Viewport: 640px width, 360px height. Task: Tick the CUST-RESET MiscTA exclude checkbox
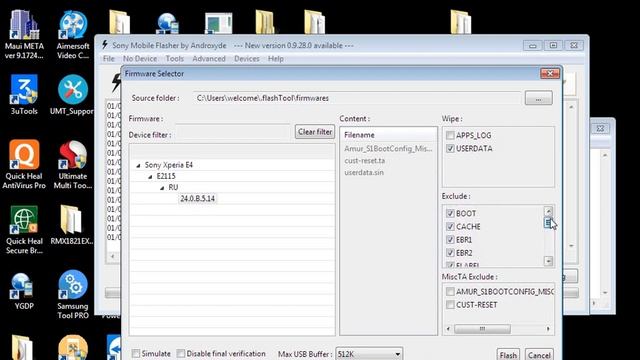pos(450,305)
